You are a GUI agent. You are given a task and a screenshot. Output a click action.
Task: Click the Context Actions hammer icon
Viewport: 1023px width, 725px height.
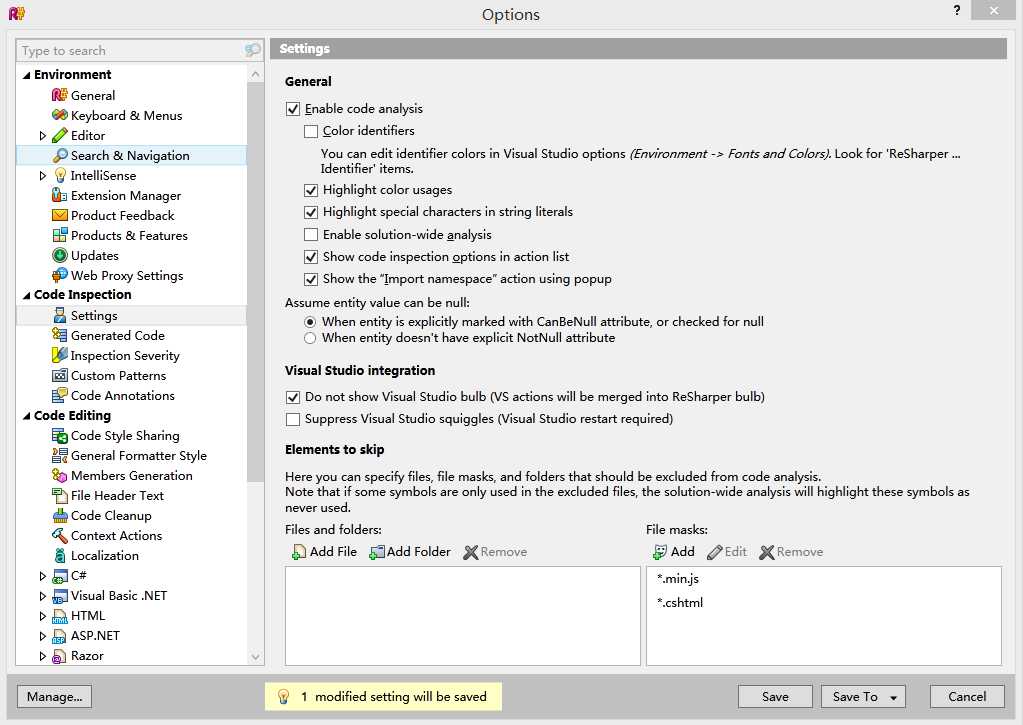(x=59, y=536)
